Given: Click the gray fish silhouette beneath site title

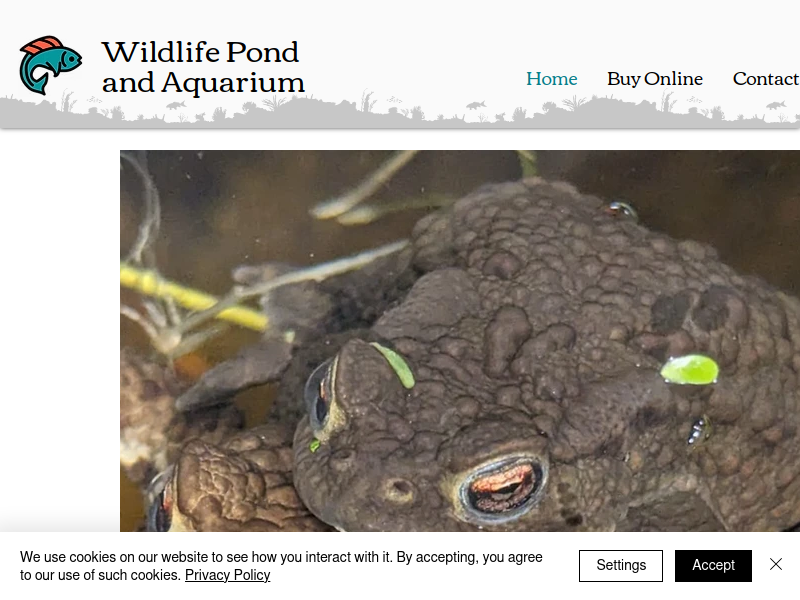Looking at the screenshot, I should point(176,105).
